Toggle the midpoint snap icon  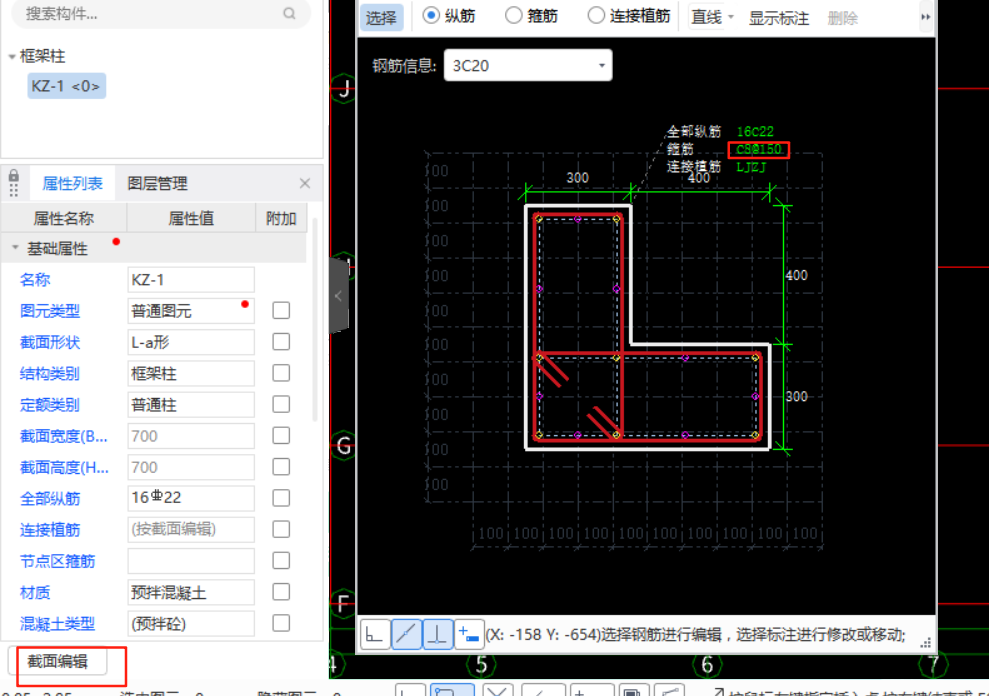(406, 634)
